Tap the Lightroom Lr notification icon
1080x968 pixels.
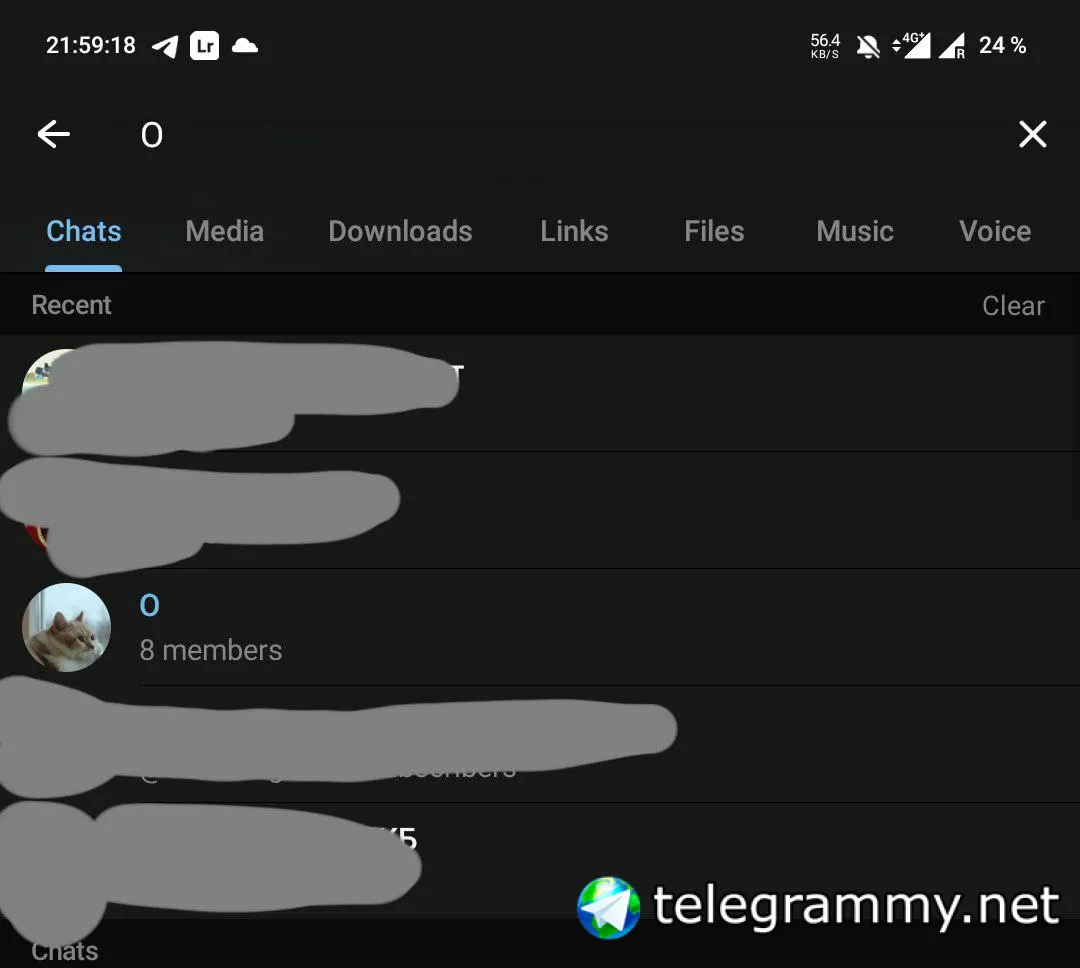pos(205,46)
